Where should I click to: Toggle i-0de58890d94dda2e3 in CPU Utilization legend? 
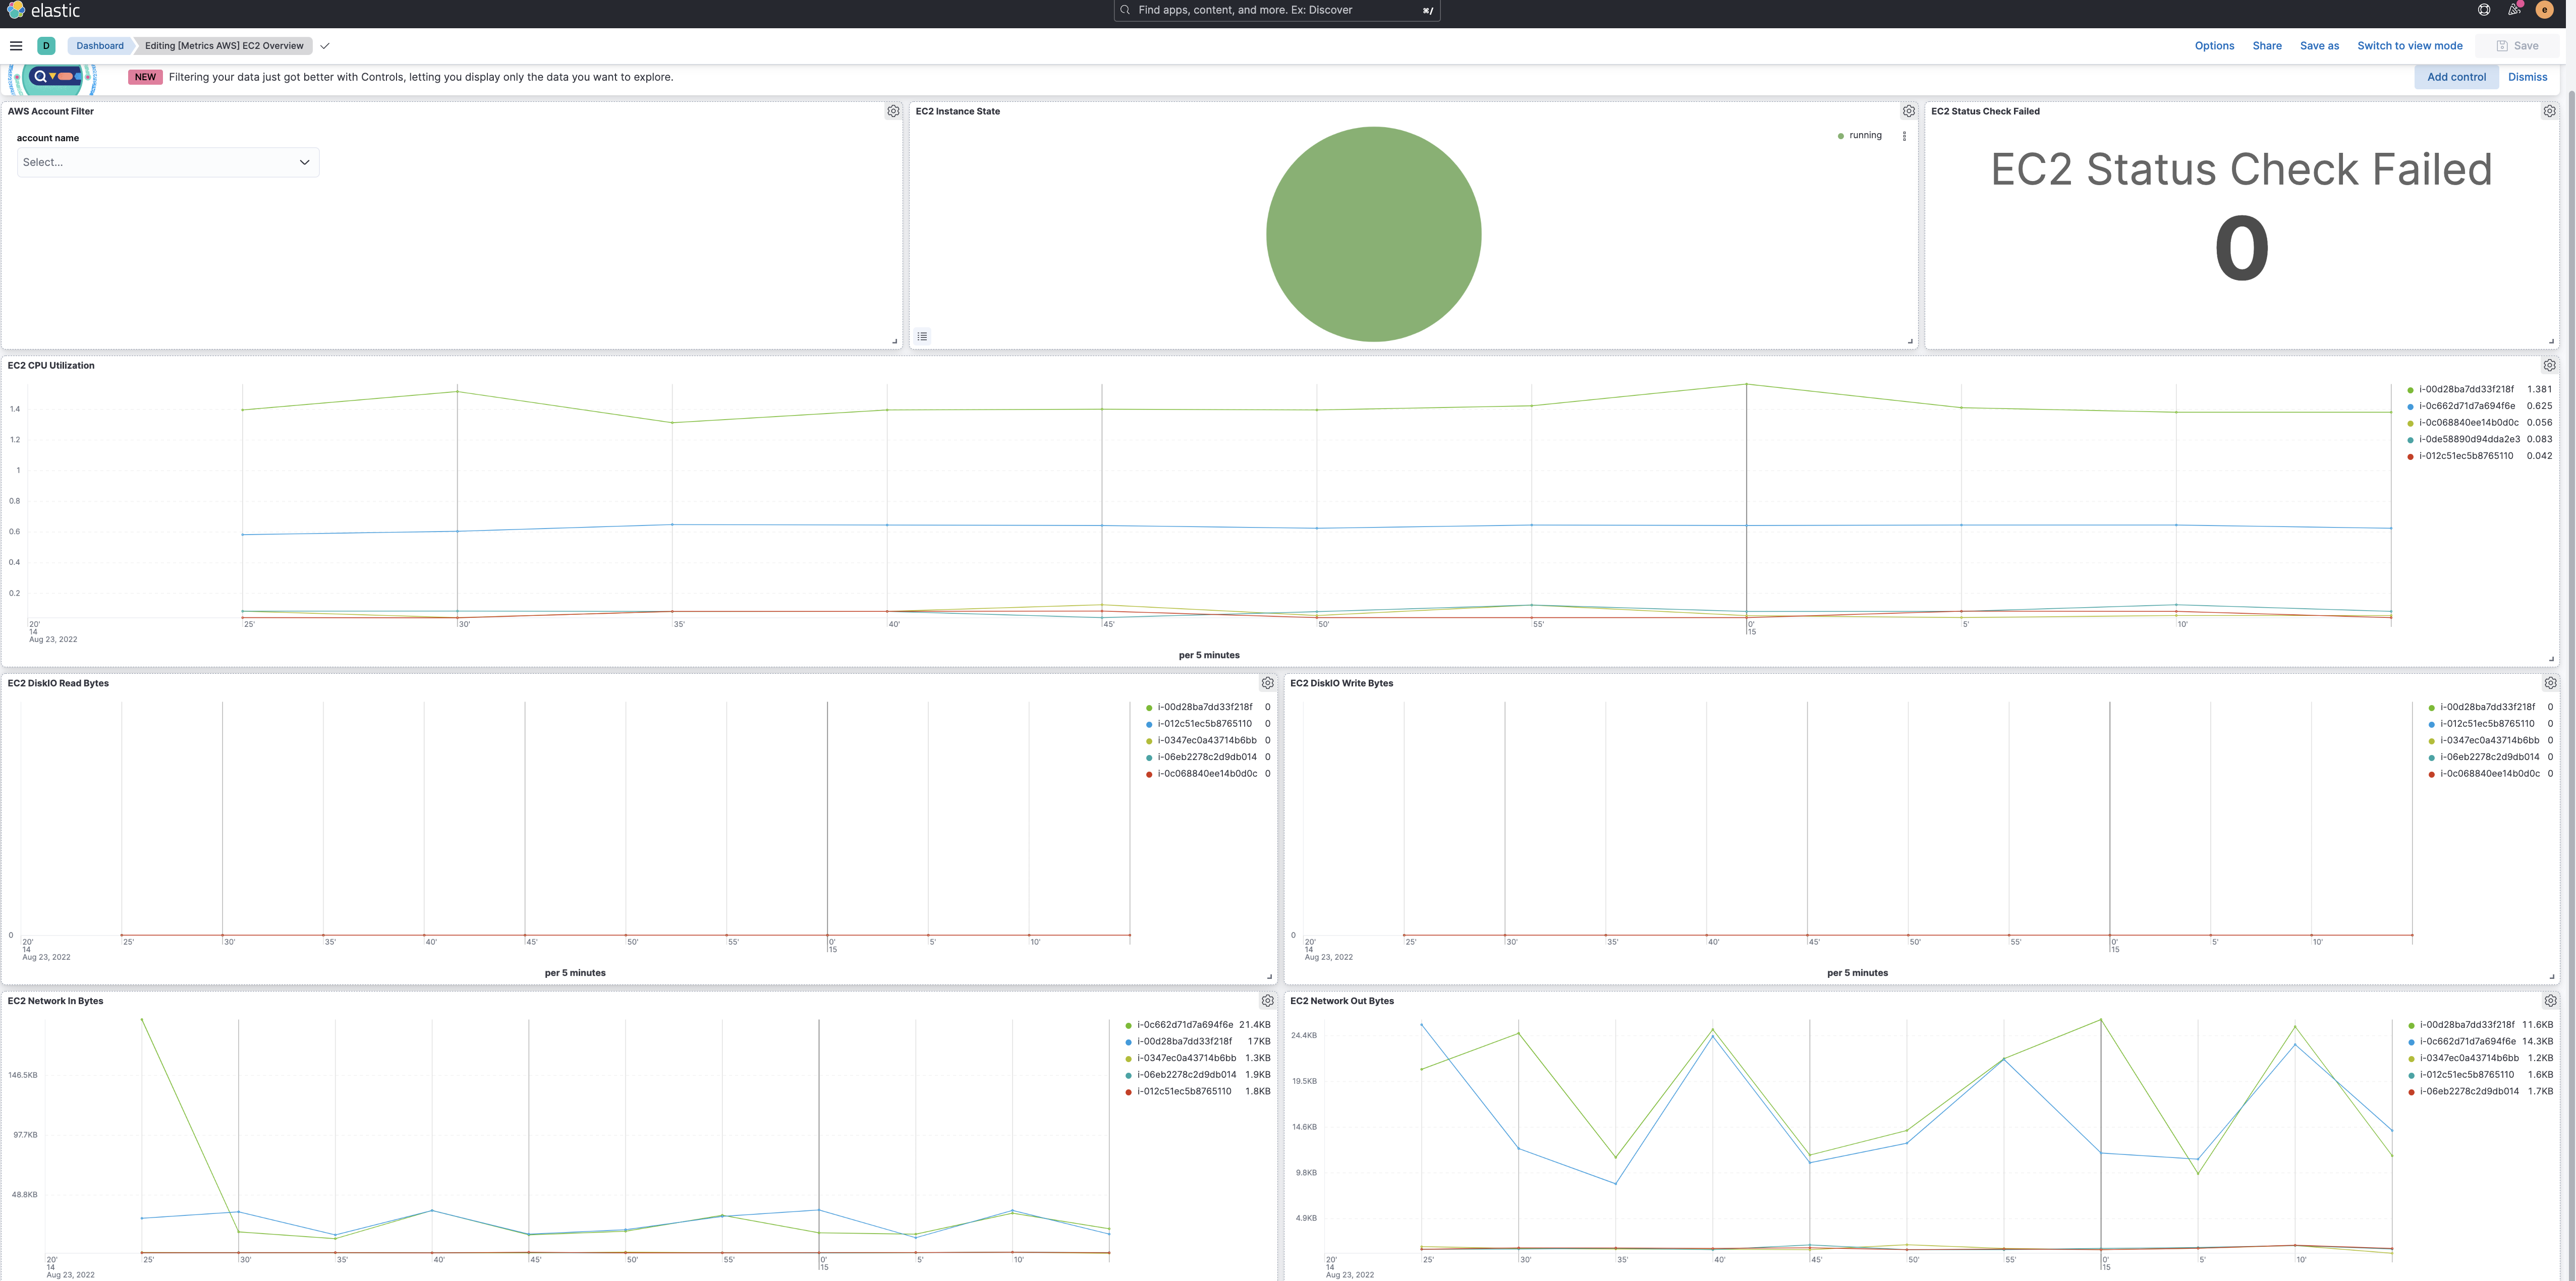tap(2469, 439)
